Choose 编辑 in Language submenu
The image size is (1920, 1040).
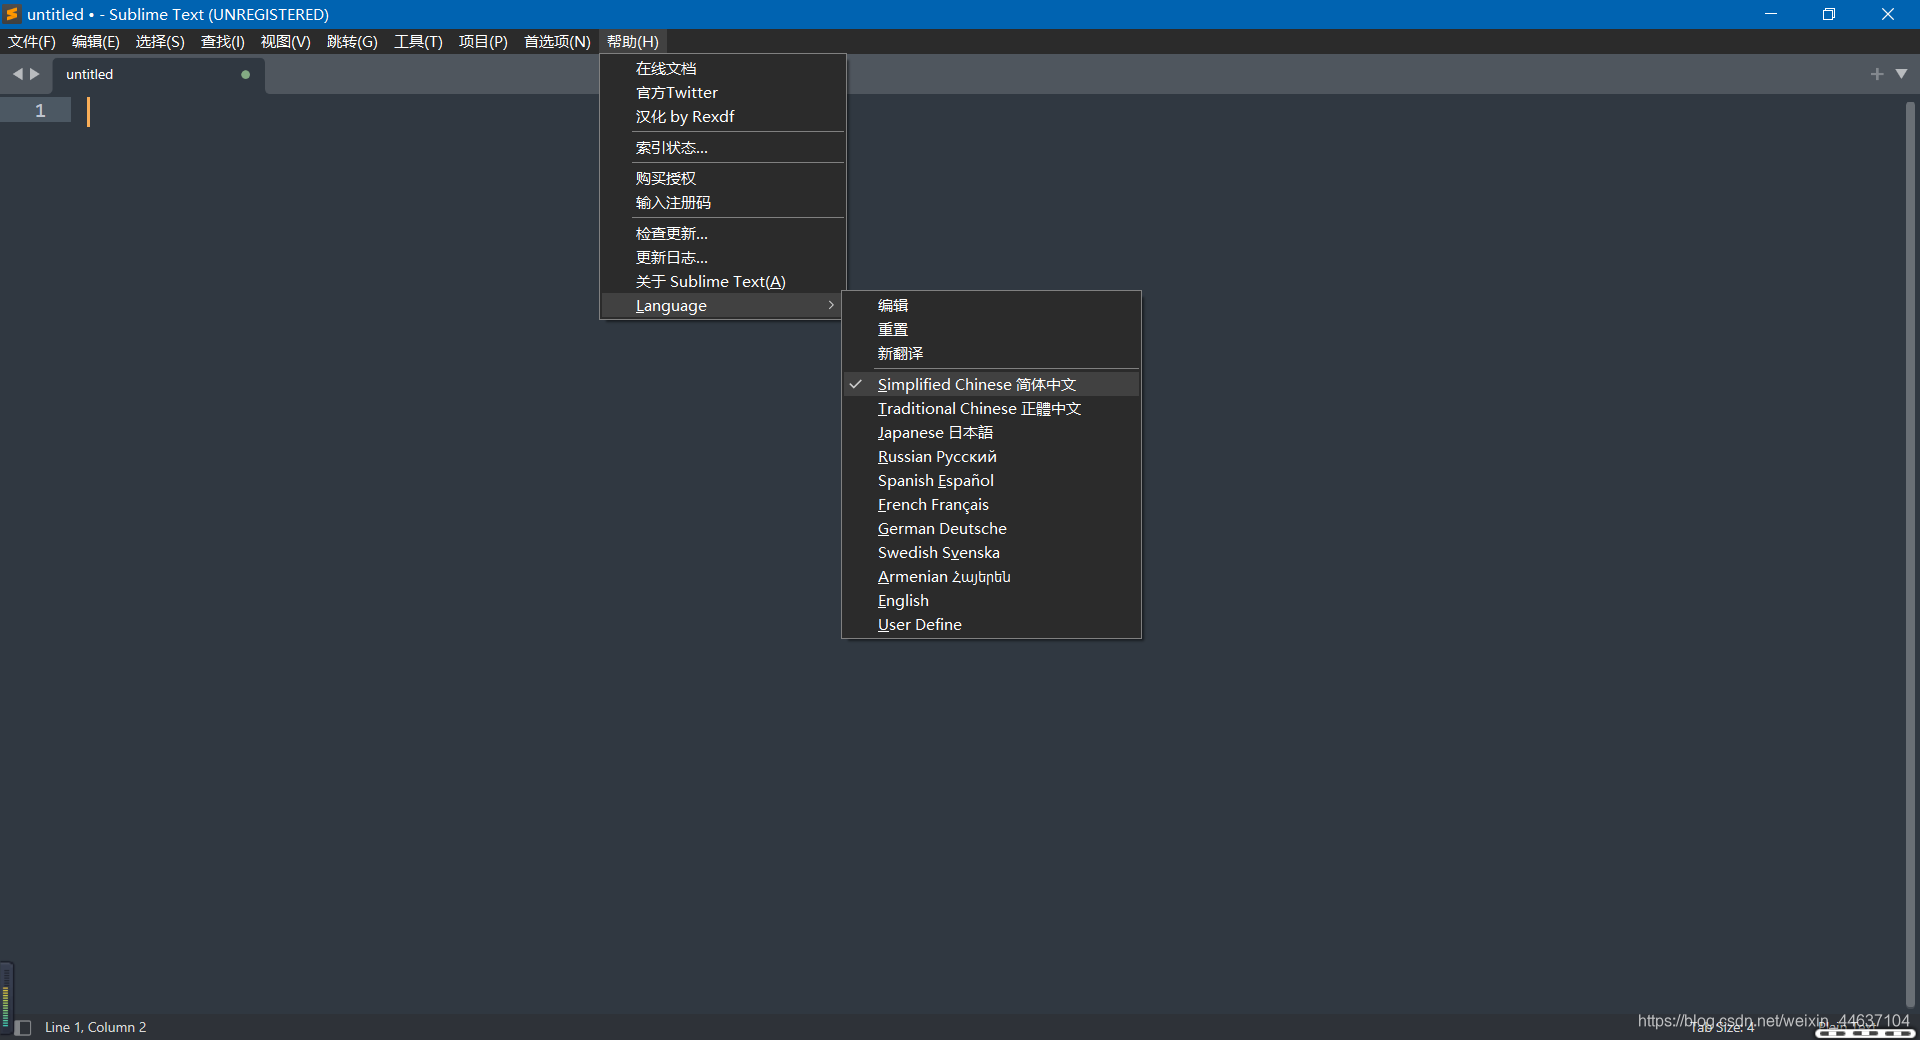click(x=991, y=305)
